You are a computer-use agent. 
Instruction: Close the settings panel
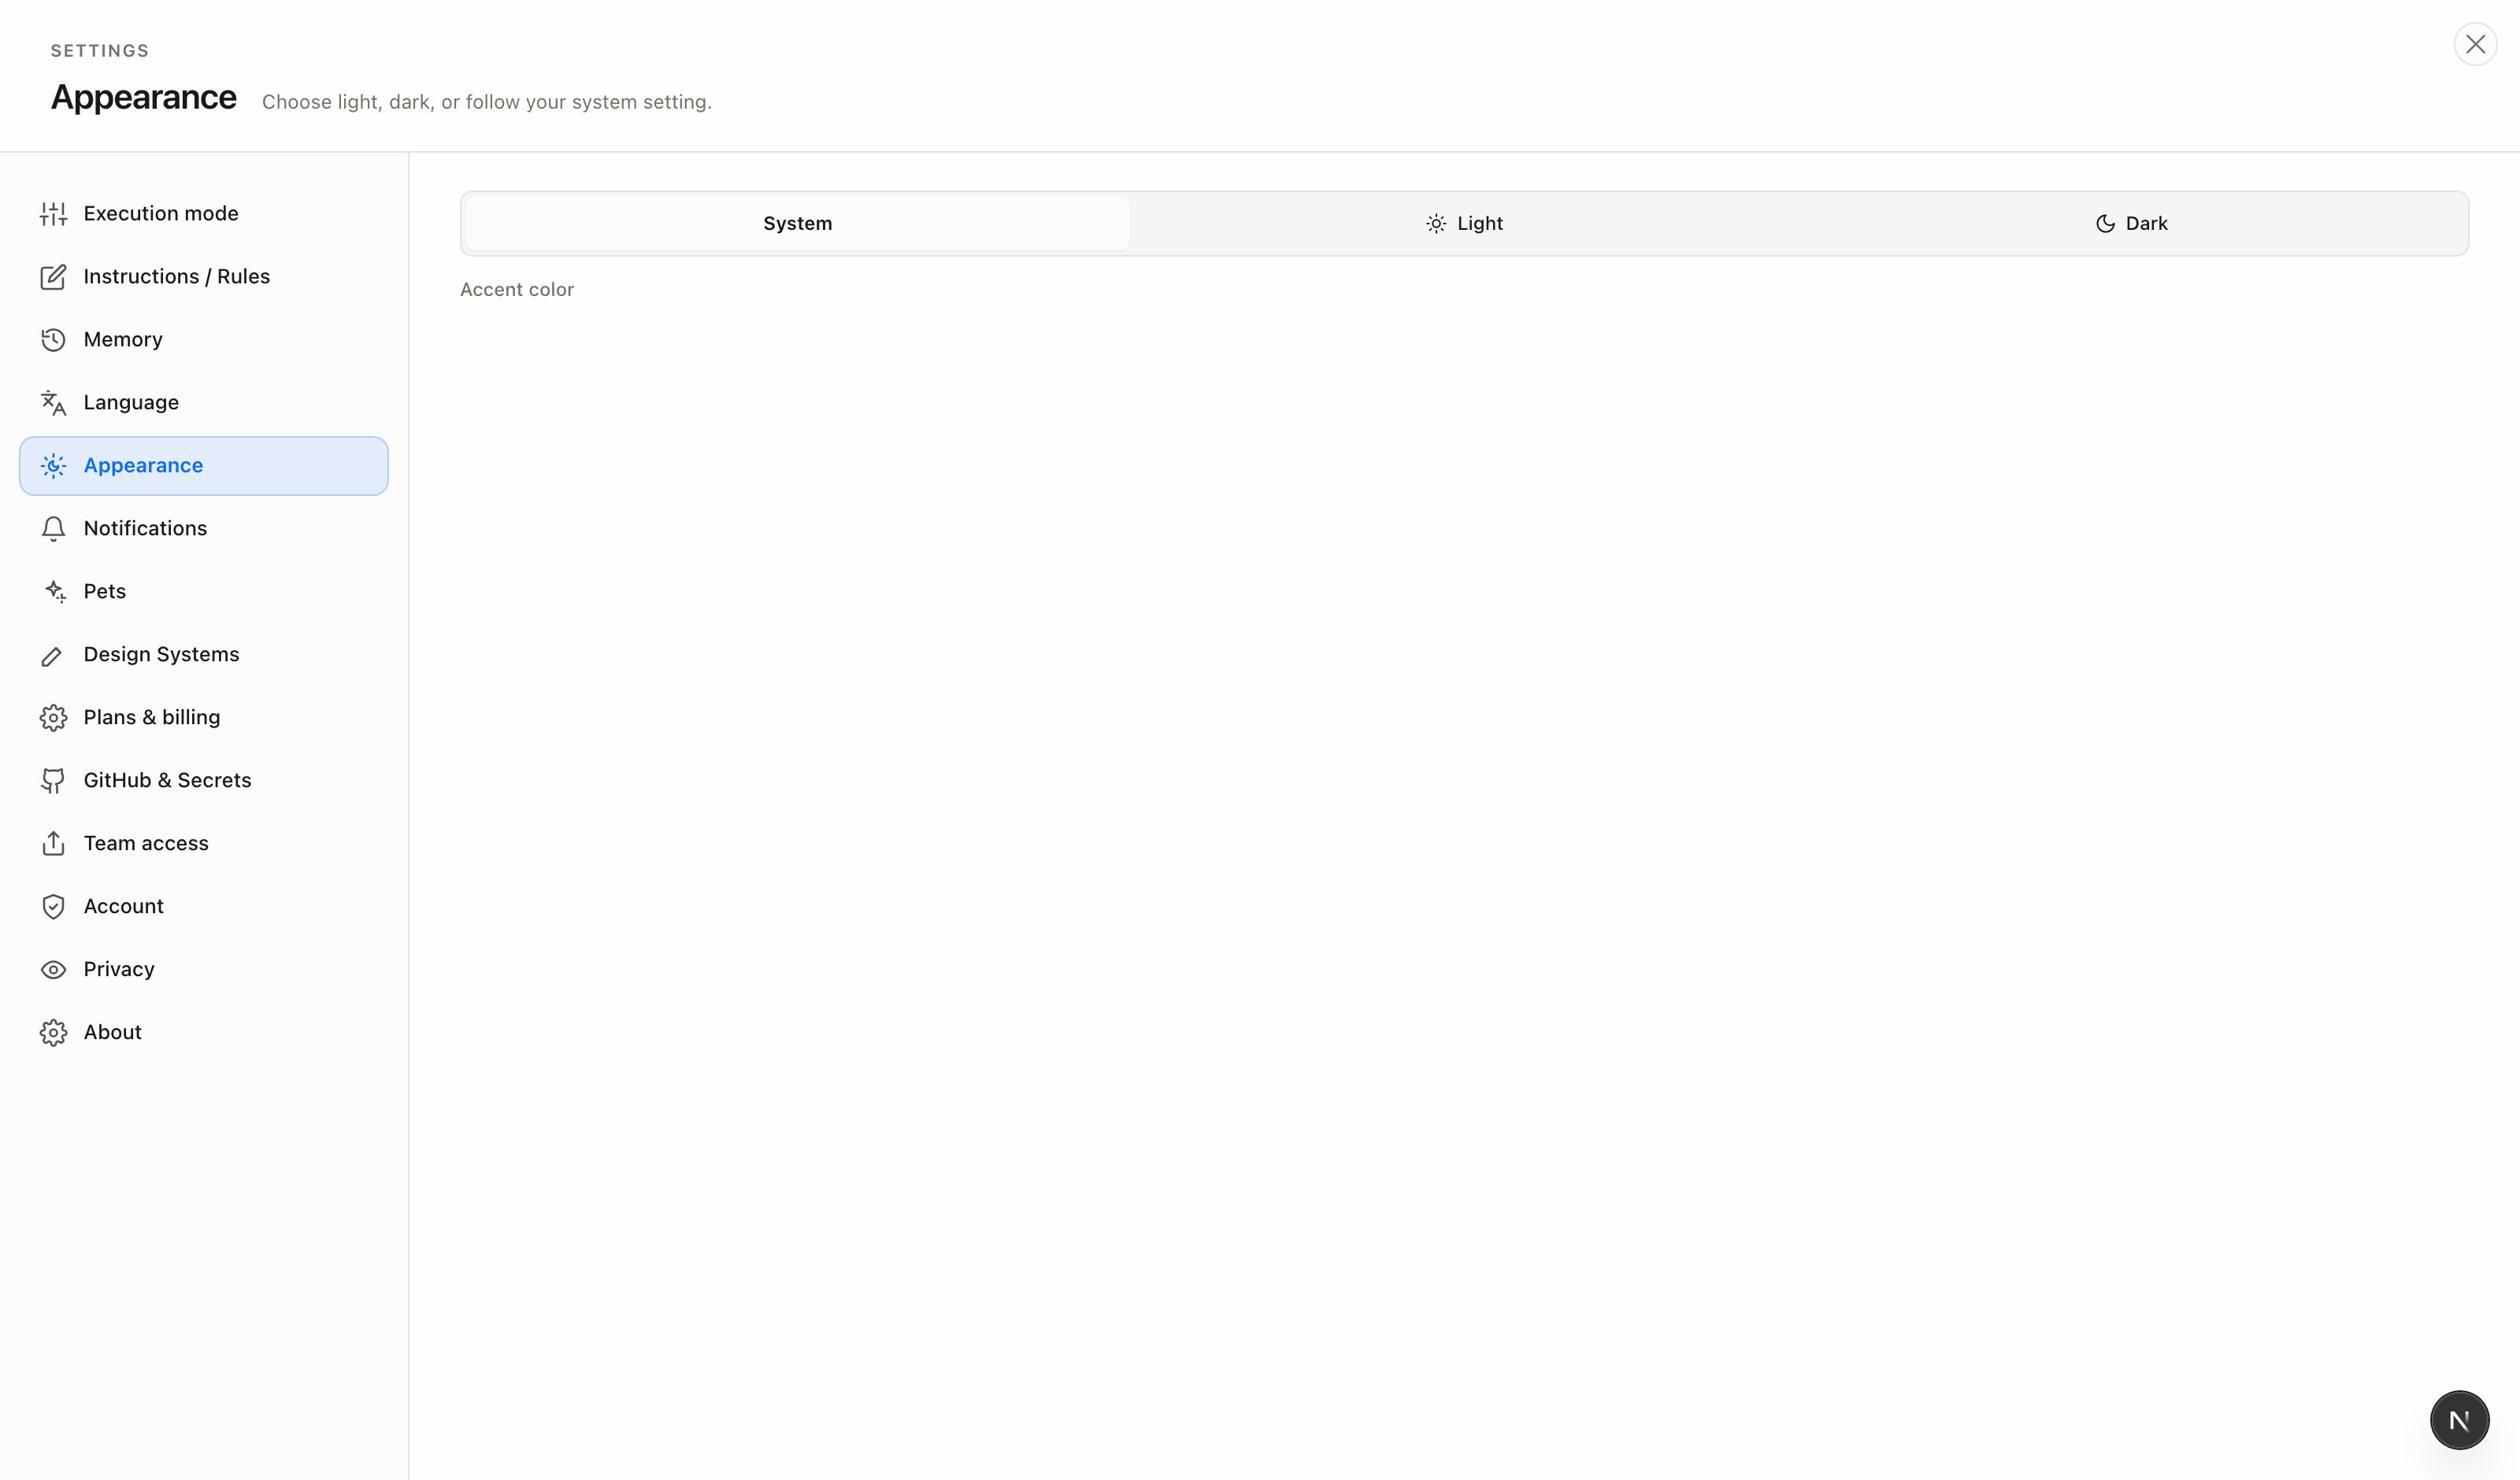[x=2475, y=44]
